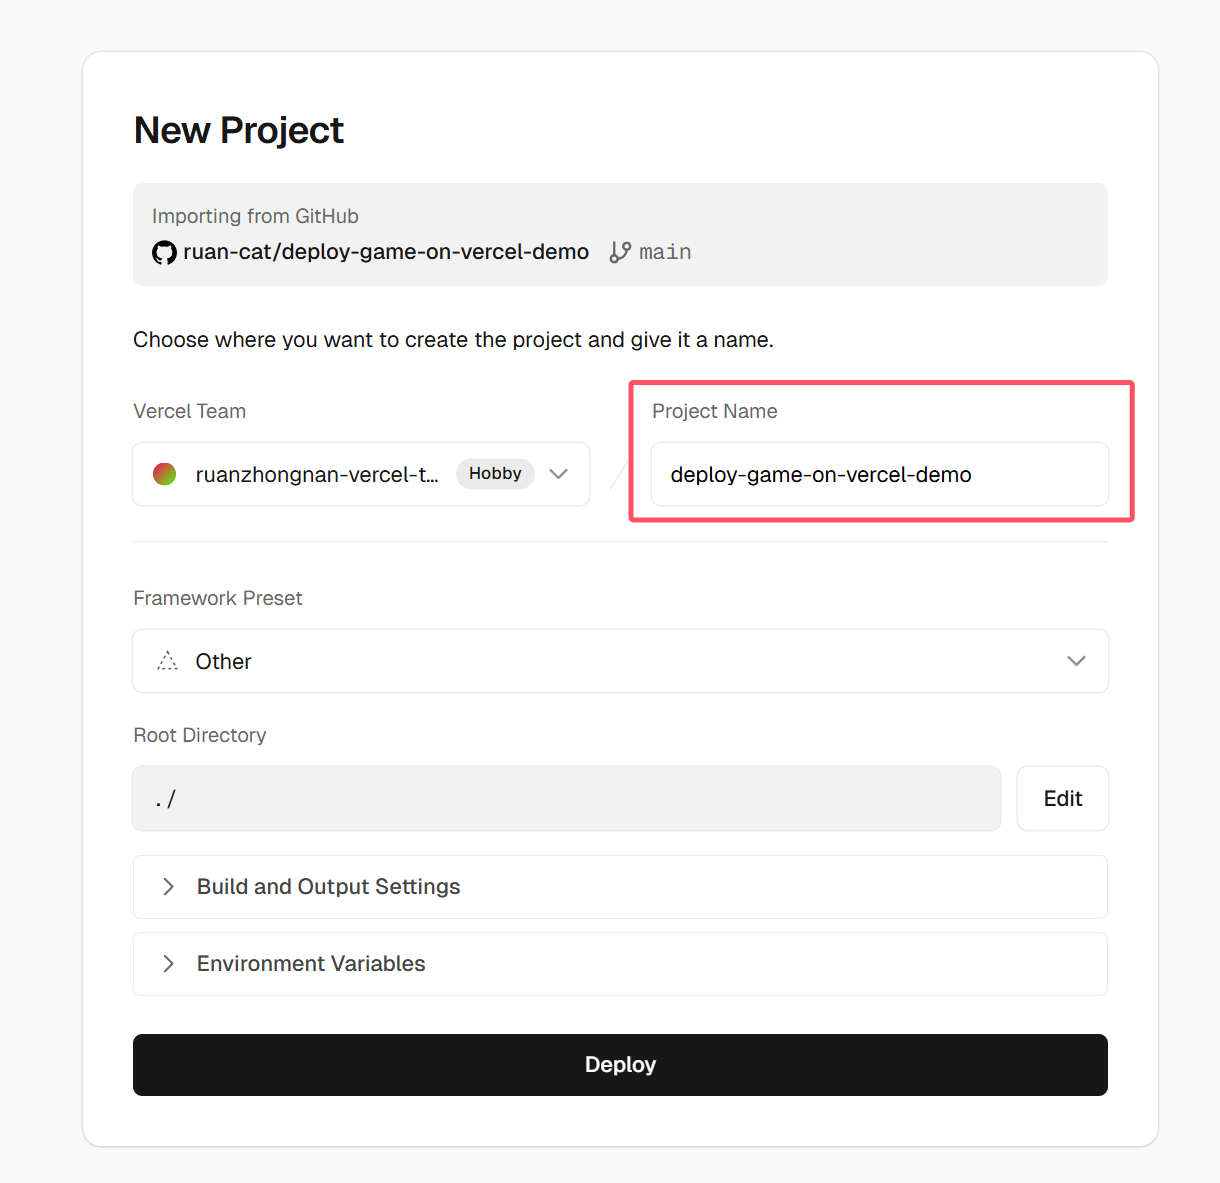Click the Vercel team avatar circle
The height and width of the screenshot is (1183, 1220).
click(x=165, y=474)
